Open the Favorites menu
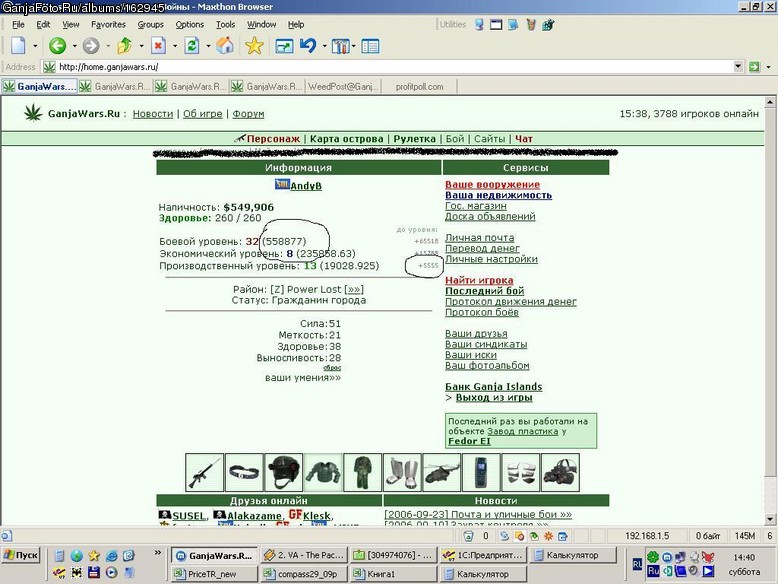 coord(108,24)
